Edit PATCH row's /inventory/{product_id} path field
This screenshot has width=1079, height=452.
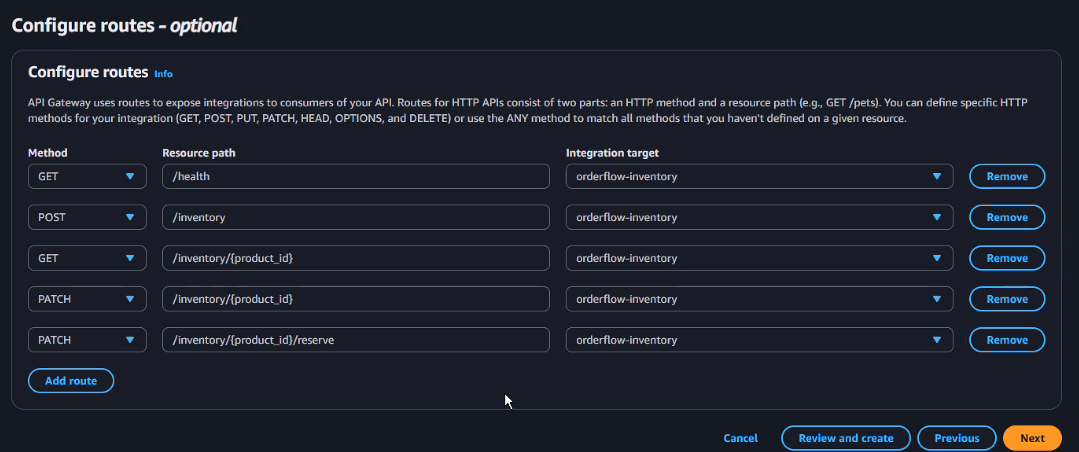click(x=356, y=299)
